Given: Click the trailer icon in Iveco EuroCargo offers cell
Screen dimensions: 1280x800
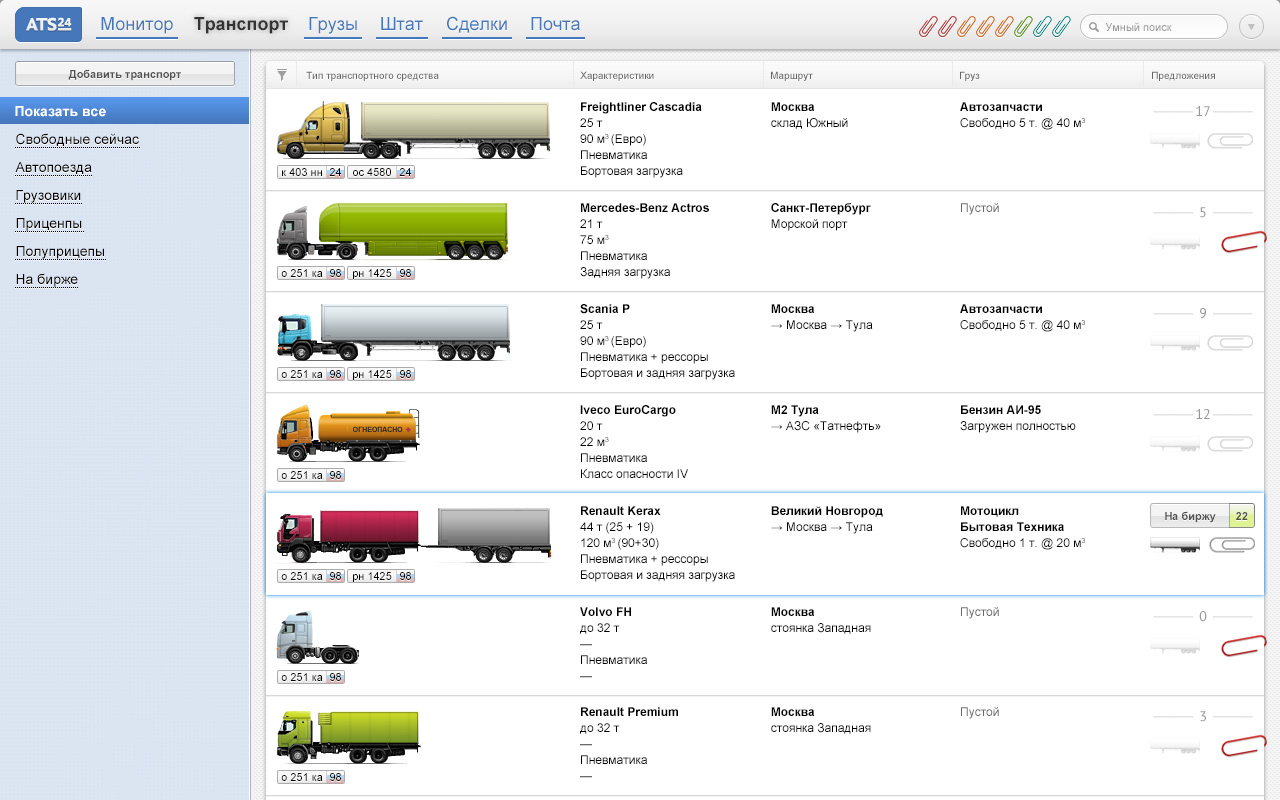Looking at the screenshot, I should 1174,445.
